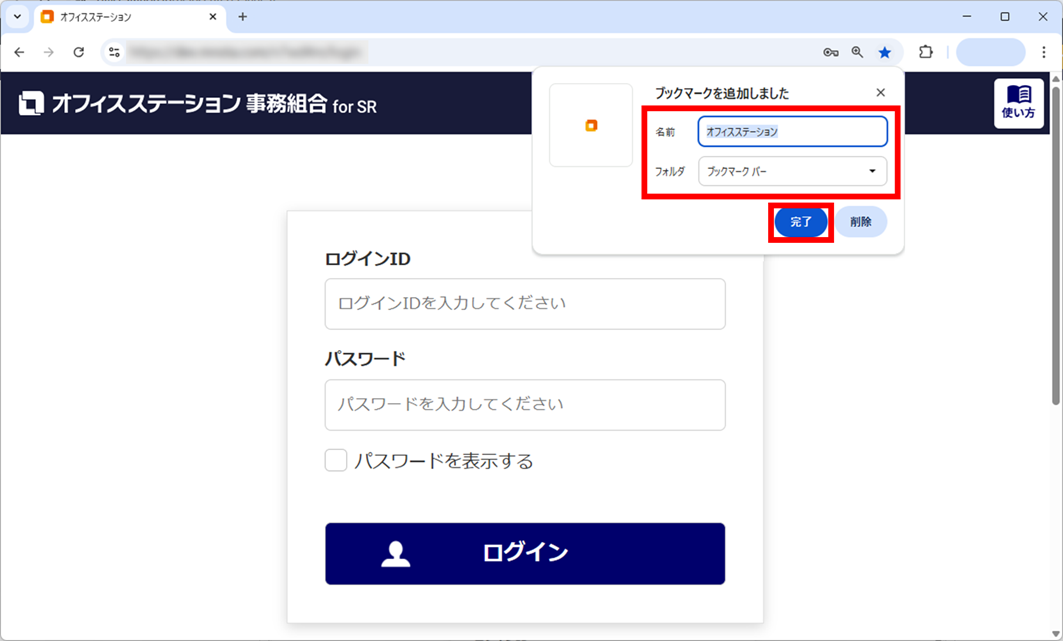
Task: Close the オフィスステーション tab
Action: pos(213,17)
